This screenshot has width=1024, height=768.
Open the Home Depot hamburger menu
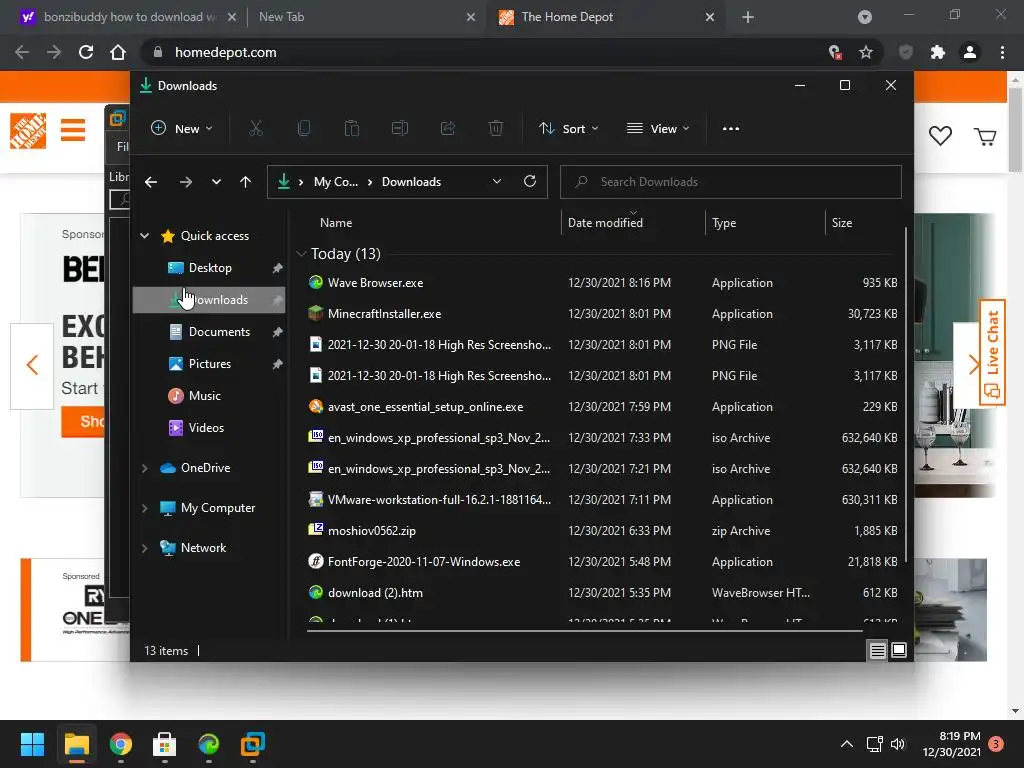[x=73, y=130]
